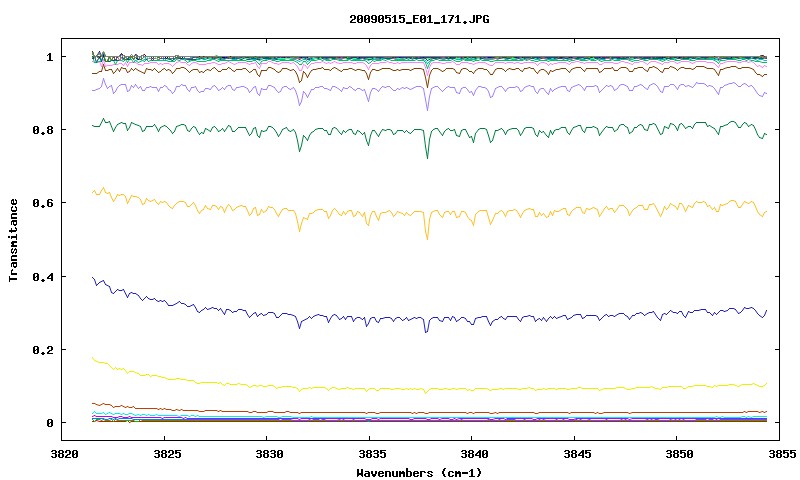Click the plot title 20090515_E01_171.JPG

click(x=419, y=19)
